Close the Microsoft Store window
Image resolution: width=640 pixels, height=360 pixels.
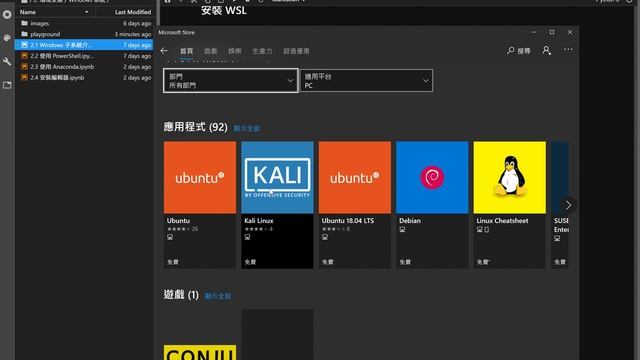[570, 32]
